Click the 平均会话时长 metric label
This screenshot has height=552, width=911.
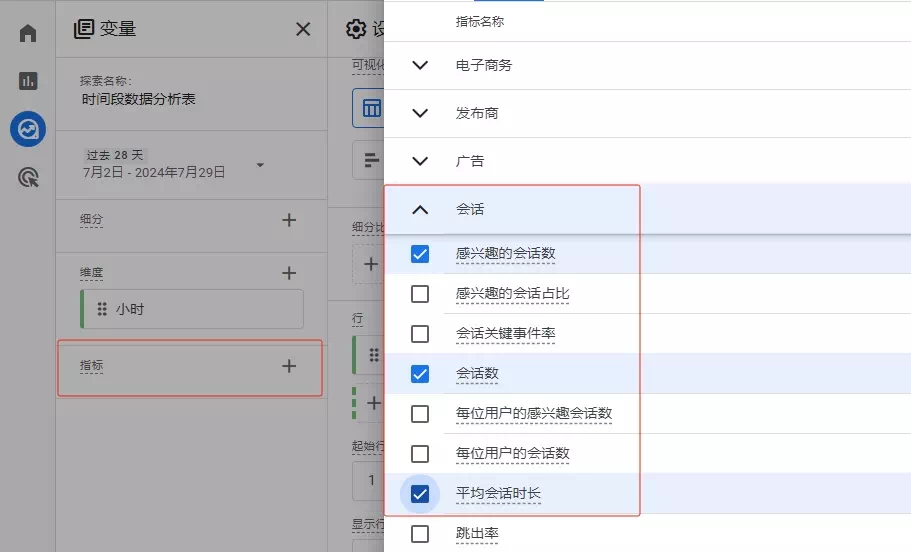(498, 494)
